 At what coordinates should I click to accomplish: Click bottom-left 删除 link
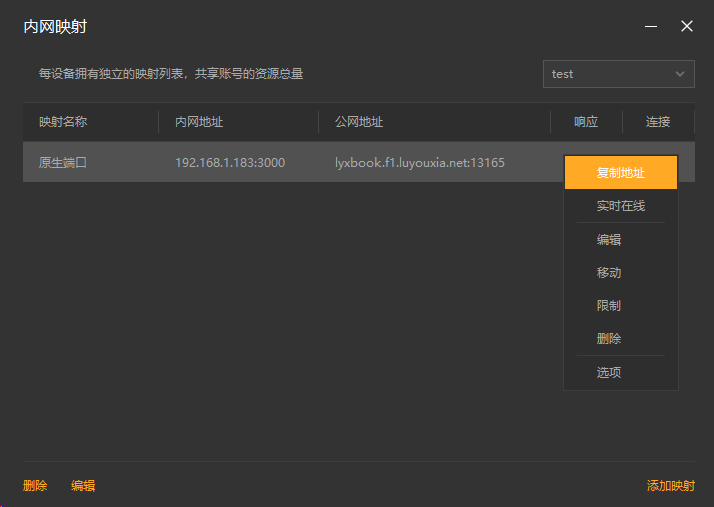[x=35, y=486]
